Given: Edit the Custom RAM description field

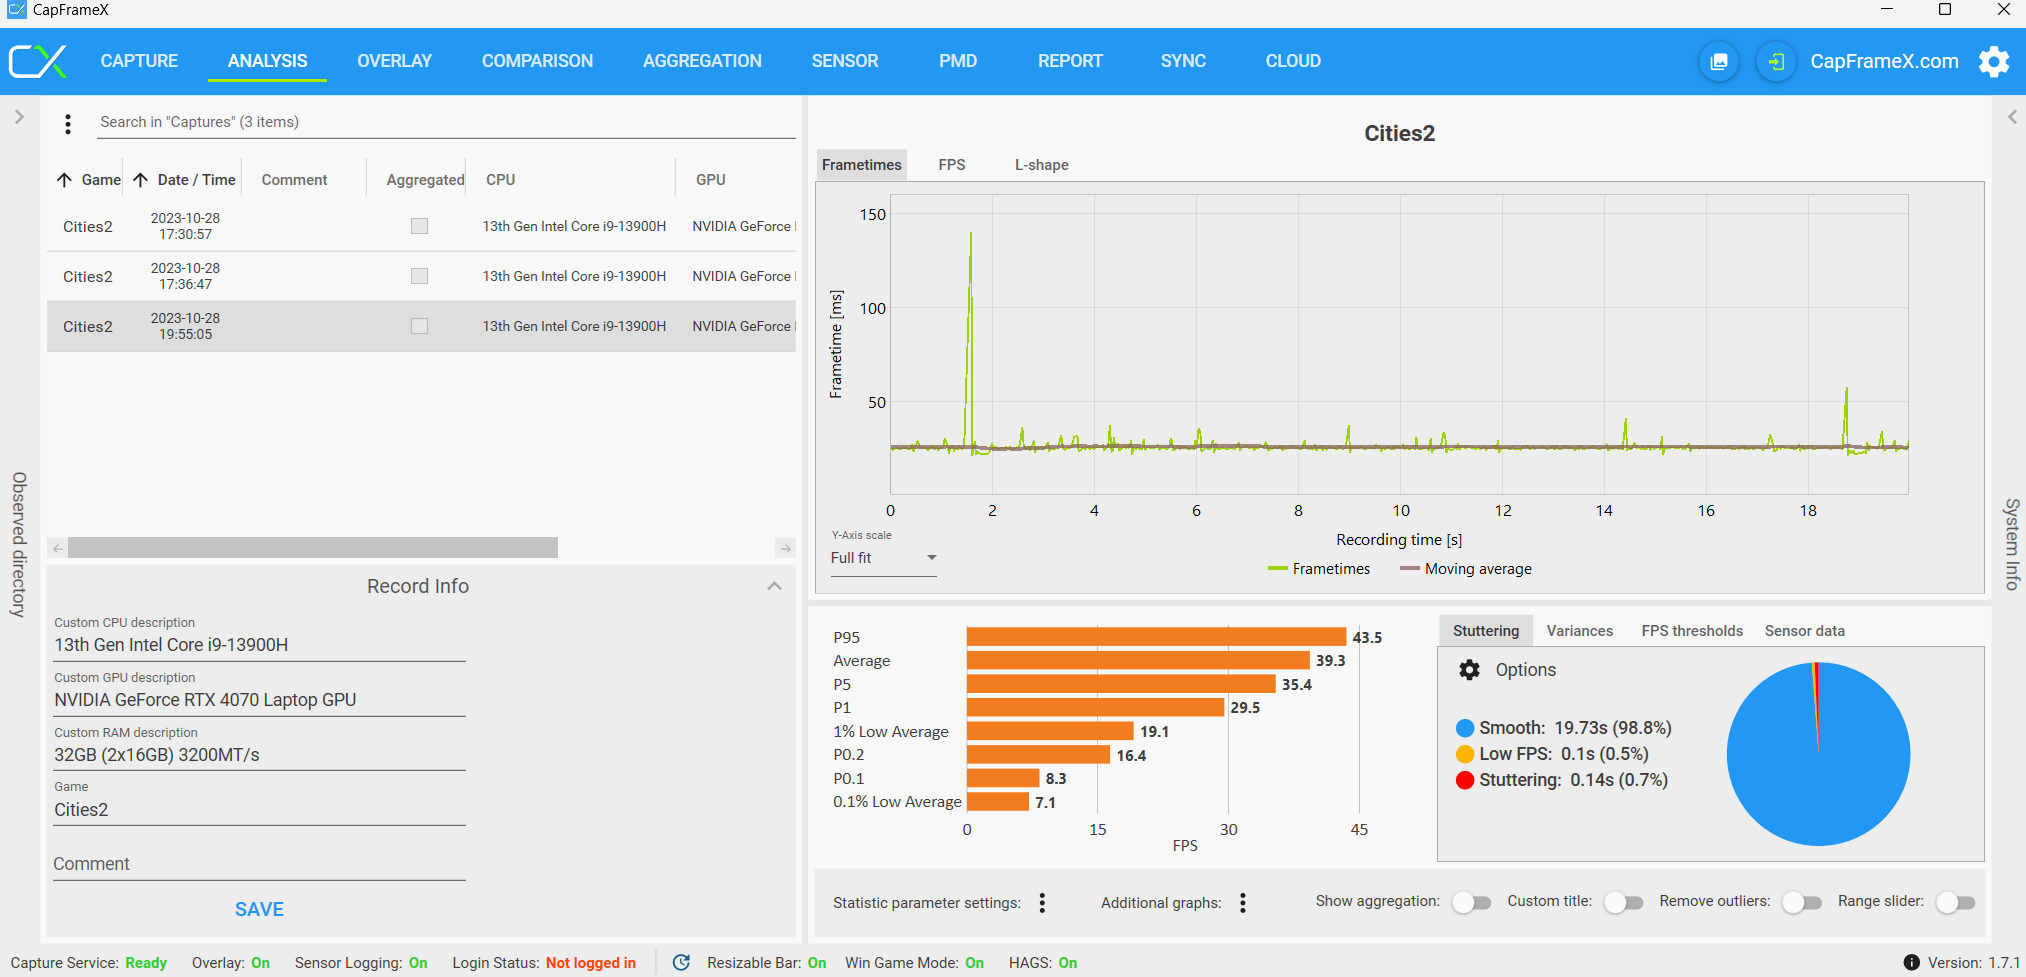Looking at the screenshot, I should tap(260, 756).
